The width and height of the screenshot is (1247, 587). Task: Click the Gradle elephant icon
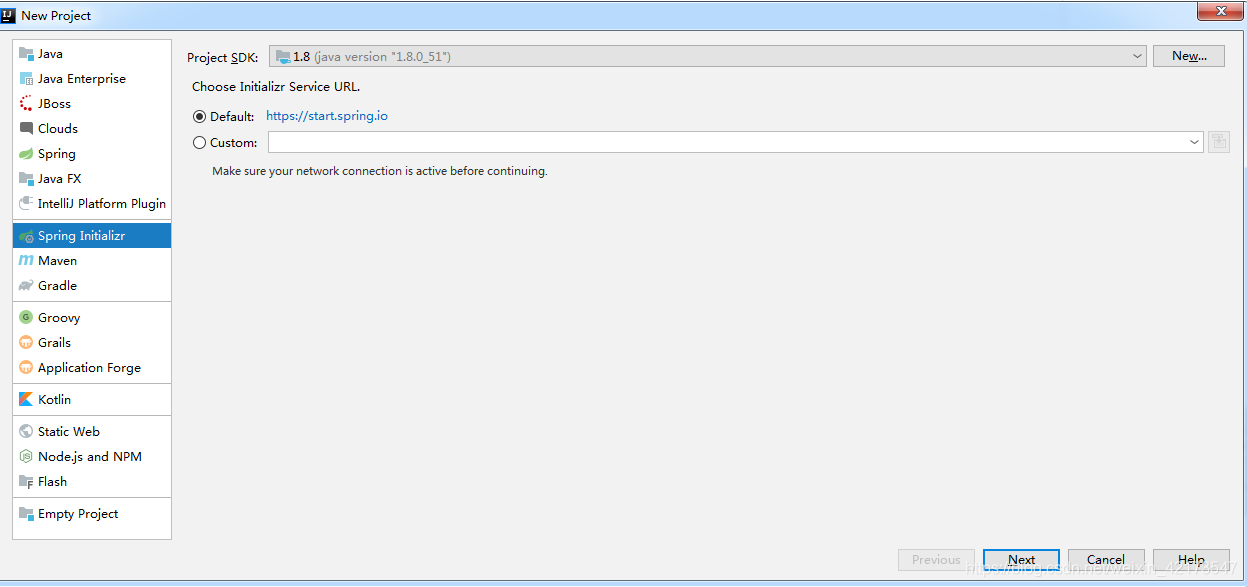point(26,286)
